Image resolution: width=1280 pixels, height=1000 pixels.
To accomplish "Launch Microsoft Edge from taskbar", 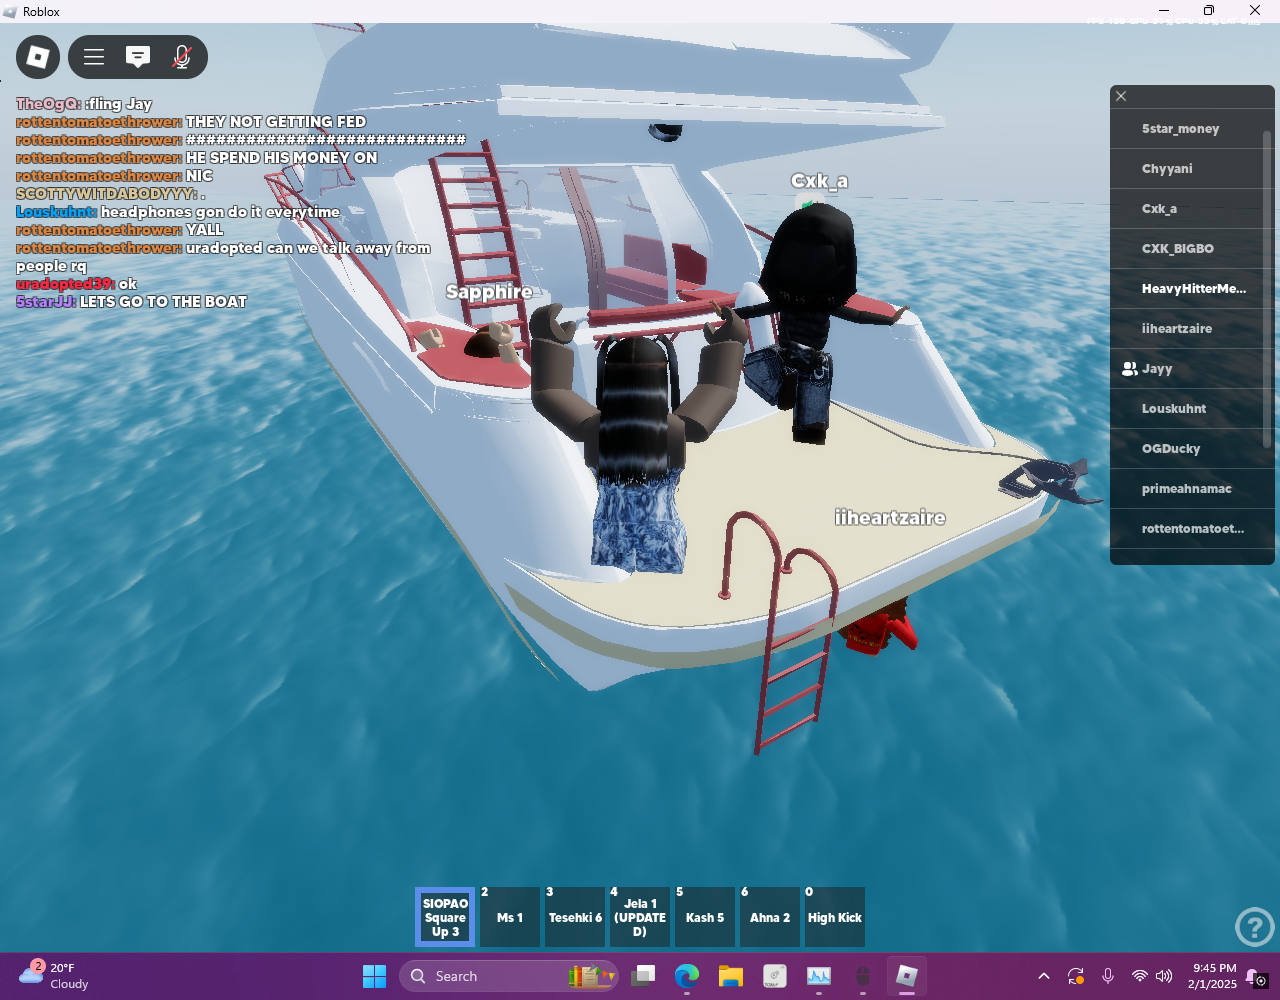I will [x=687, y=976].
